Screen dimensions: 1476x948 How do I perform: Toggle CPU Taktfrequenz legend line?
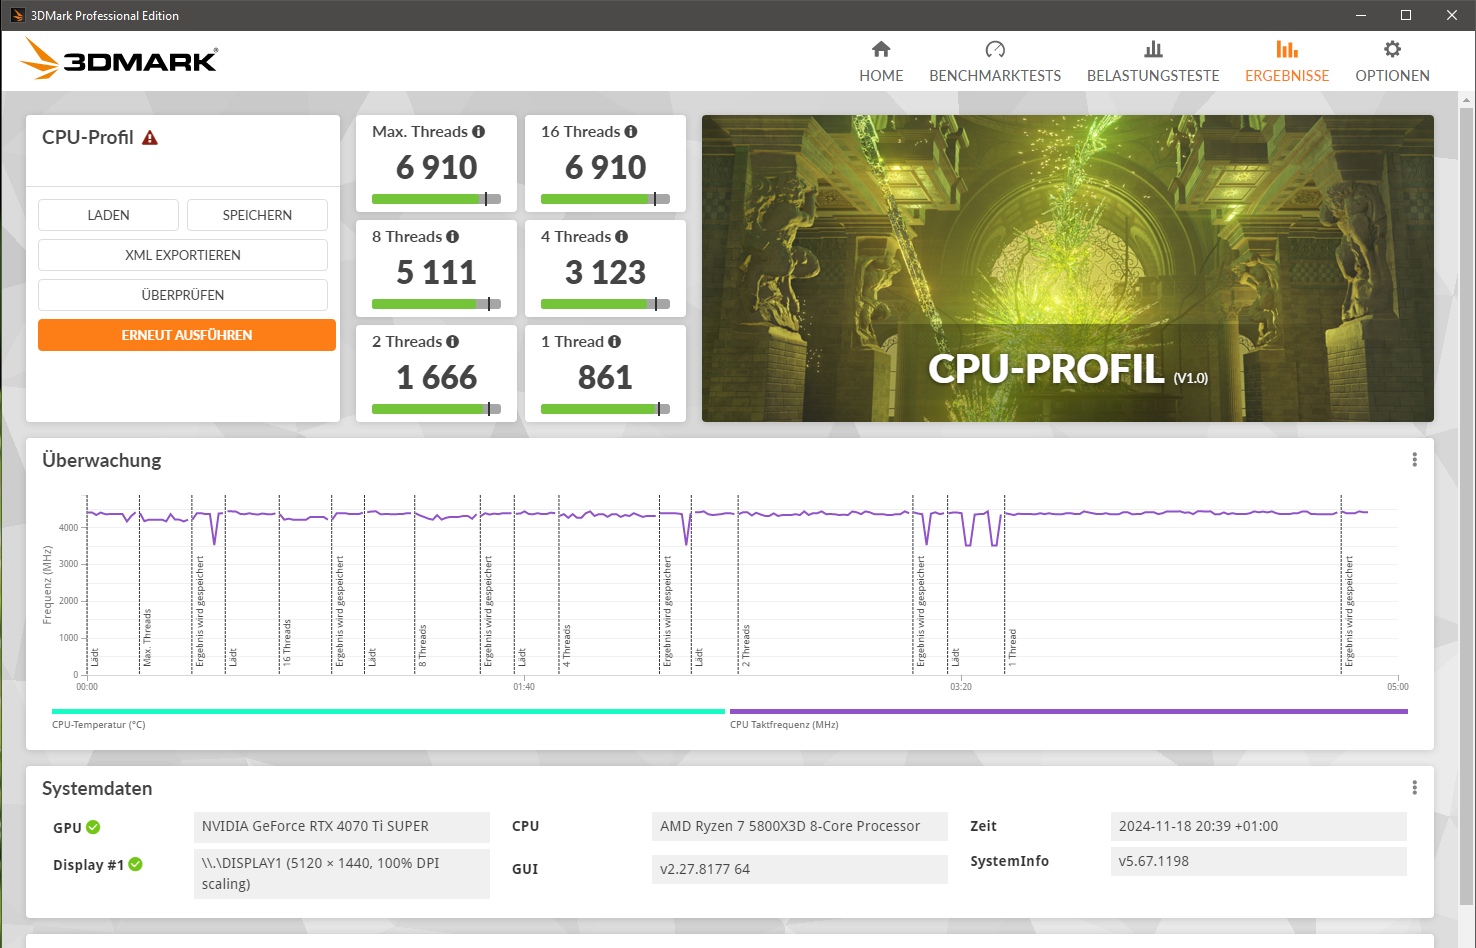pos(1069,712)
